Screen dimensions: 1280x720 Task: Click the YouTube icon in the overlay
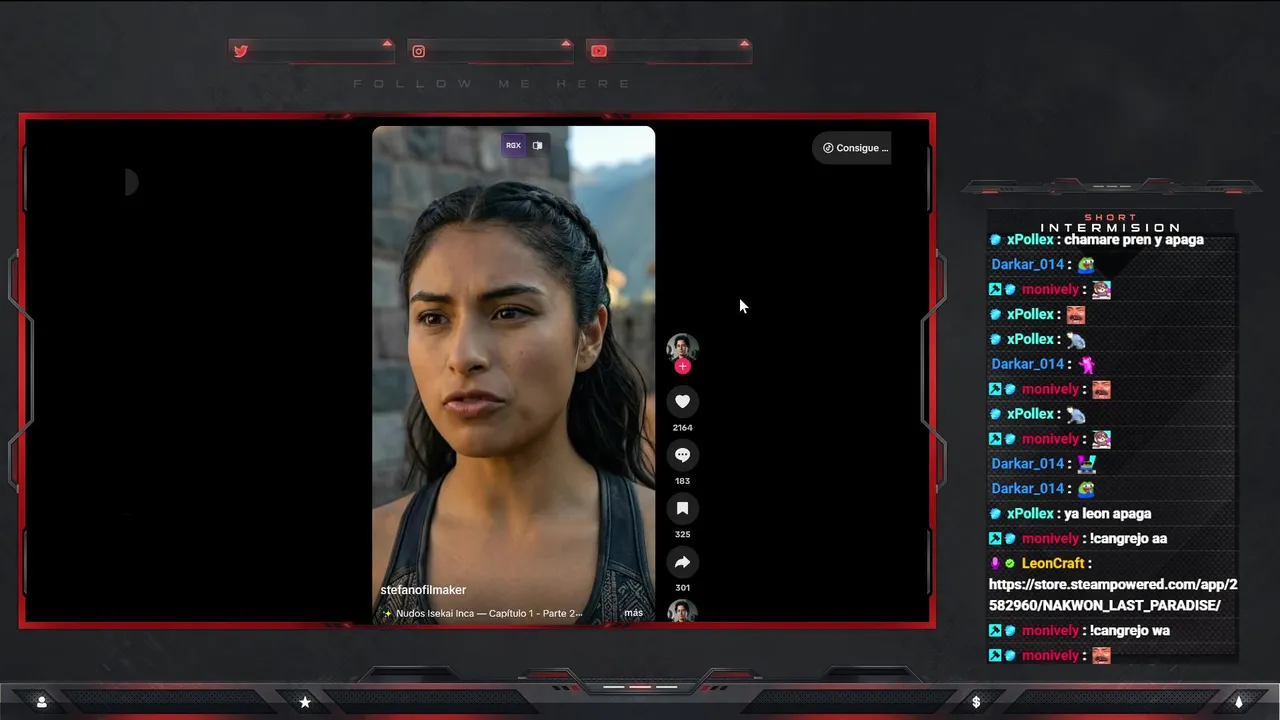(598, 51)
